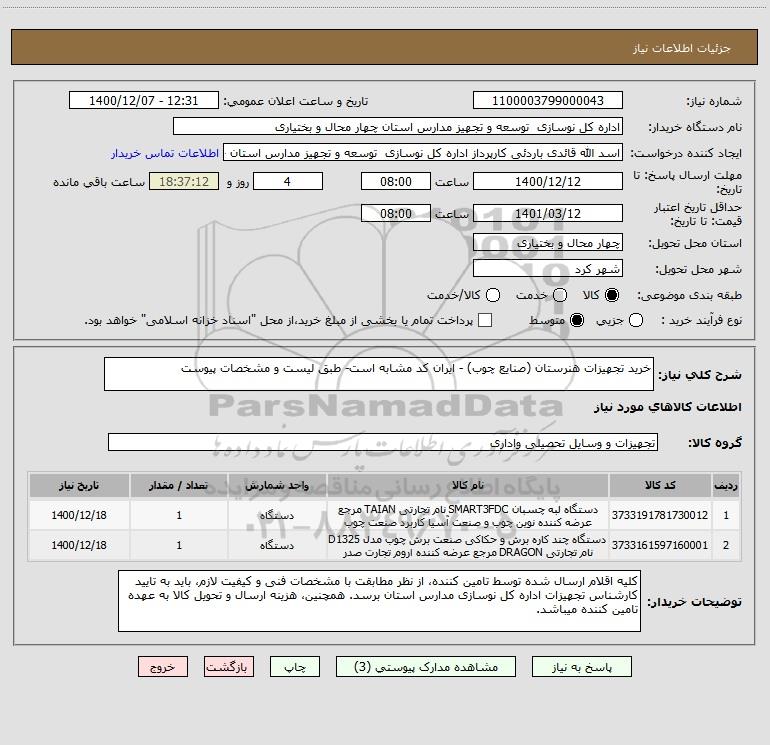
Task: Click the unit دستگاه in the SMART3FDC row
Action: pyautogui.click(x=277, y=515)
